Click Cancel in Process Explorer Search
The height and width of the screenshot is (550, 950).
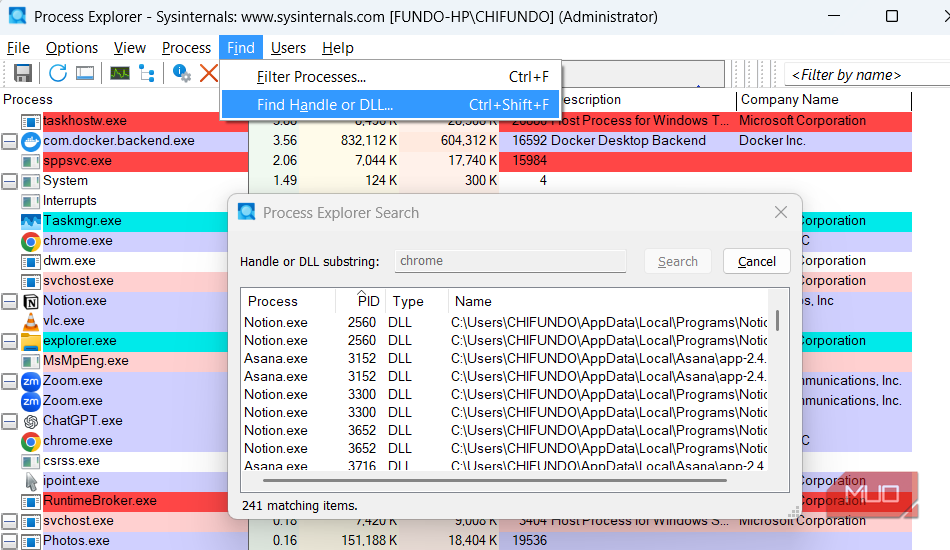pyautogui.click(x=757, y=261)
